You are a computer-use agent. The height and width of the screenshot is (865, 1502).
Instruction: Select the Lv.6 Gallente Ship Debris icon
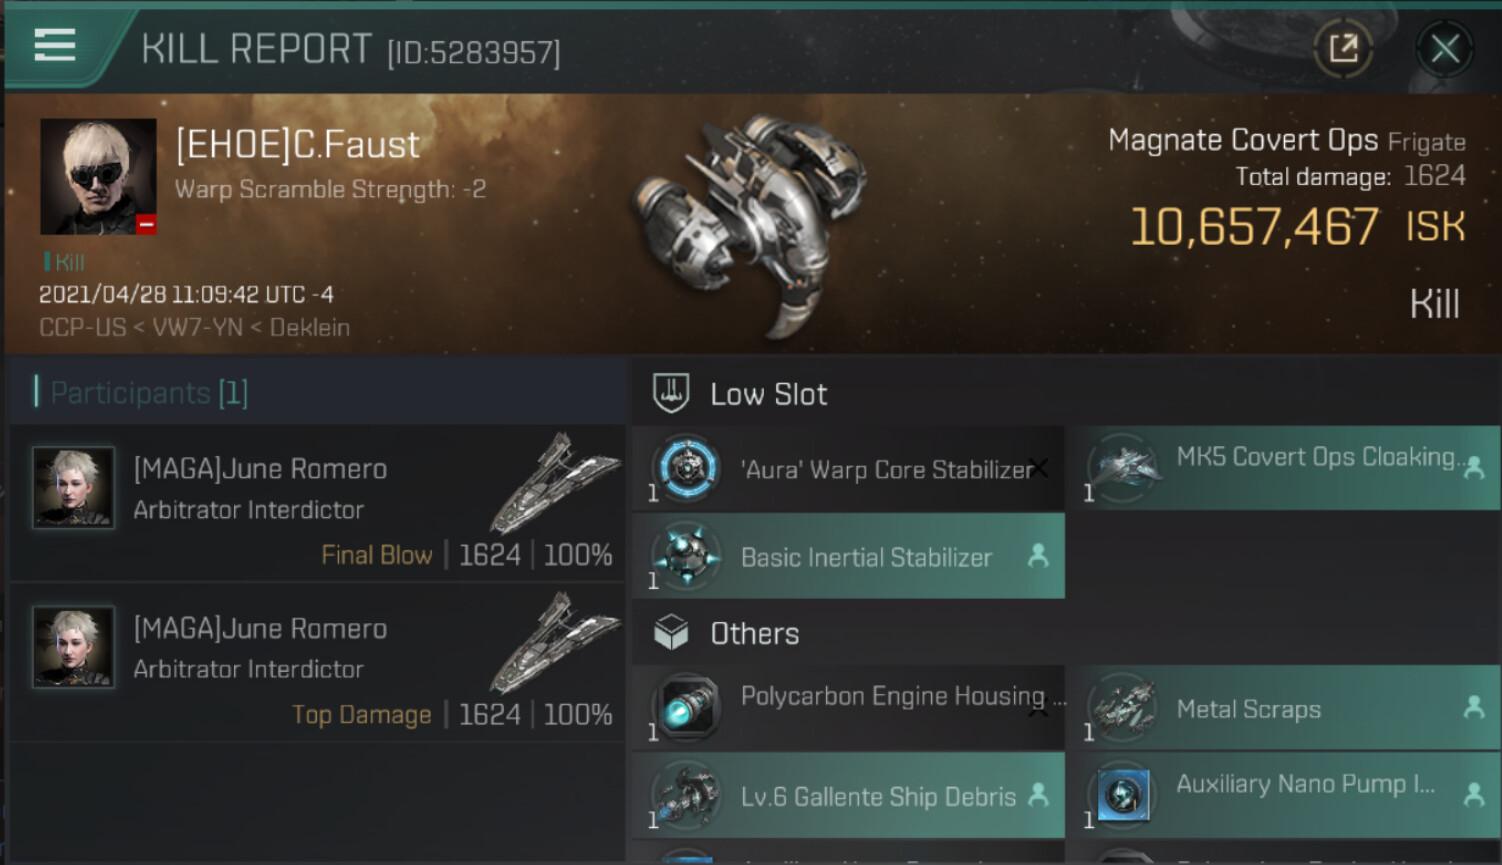(688, 796)
